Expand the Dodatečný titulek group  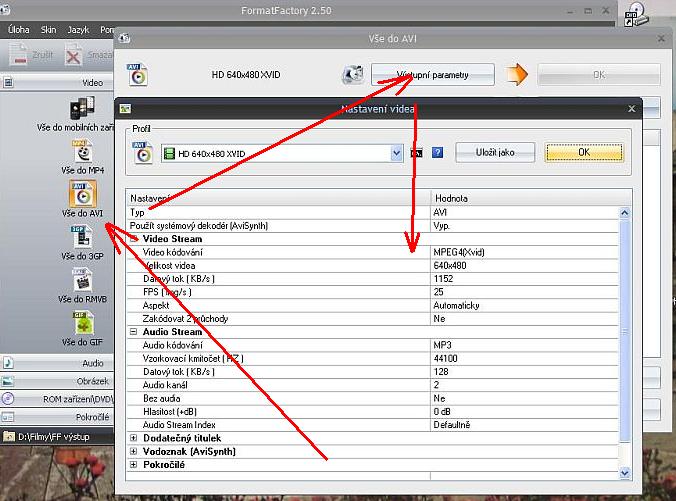tap(134, 438)
